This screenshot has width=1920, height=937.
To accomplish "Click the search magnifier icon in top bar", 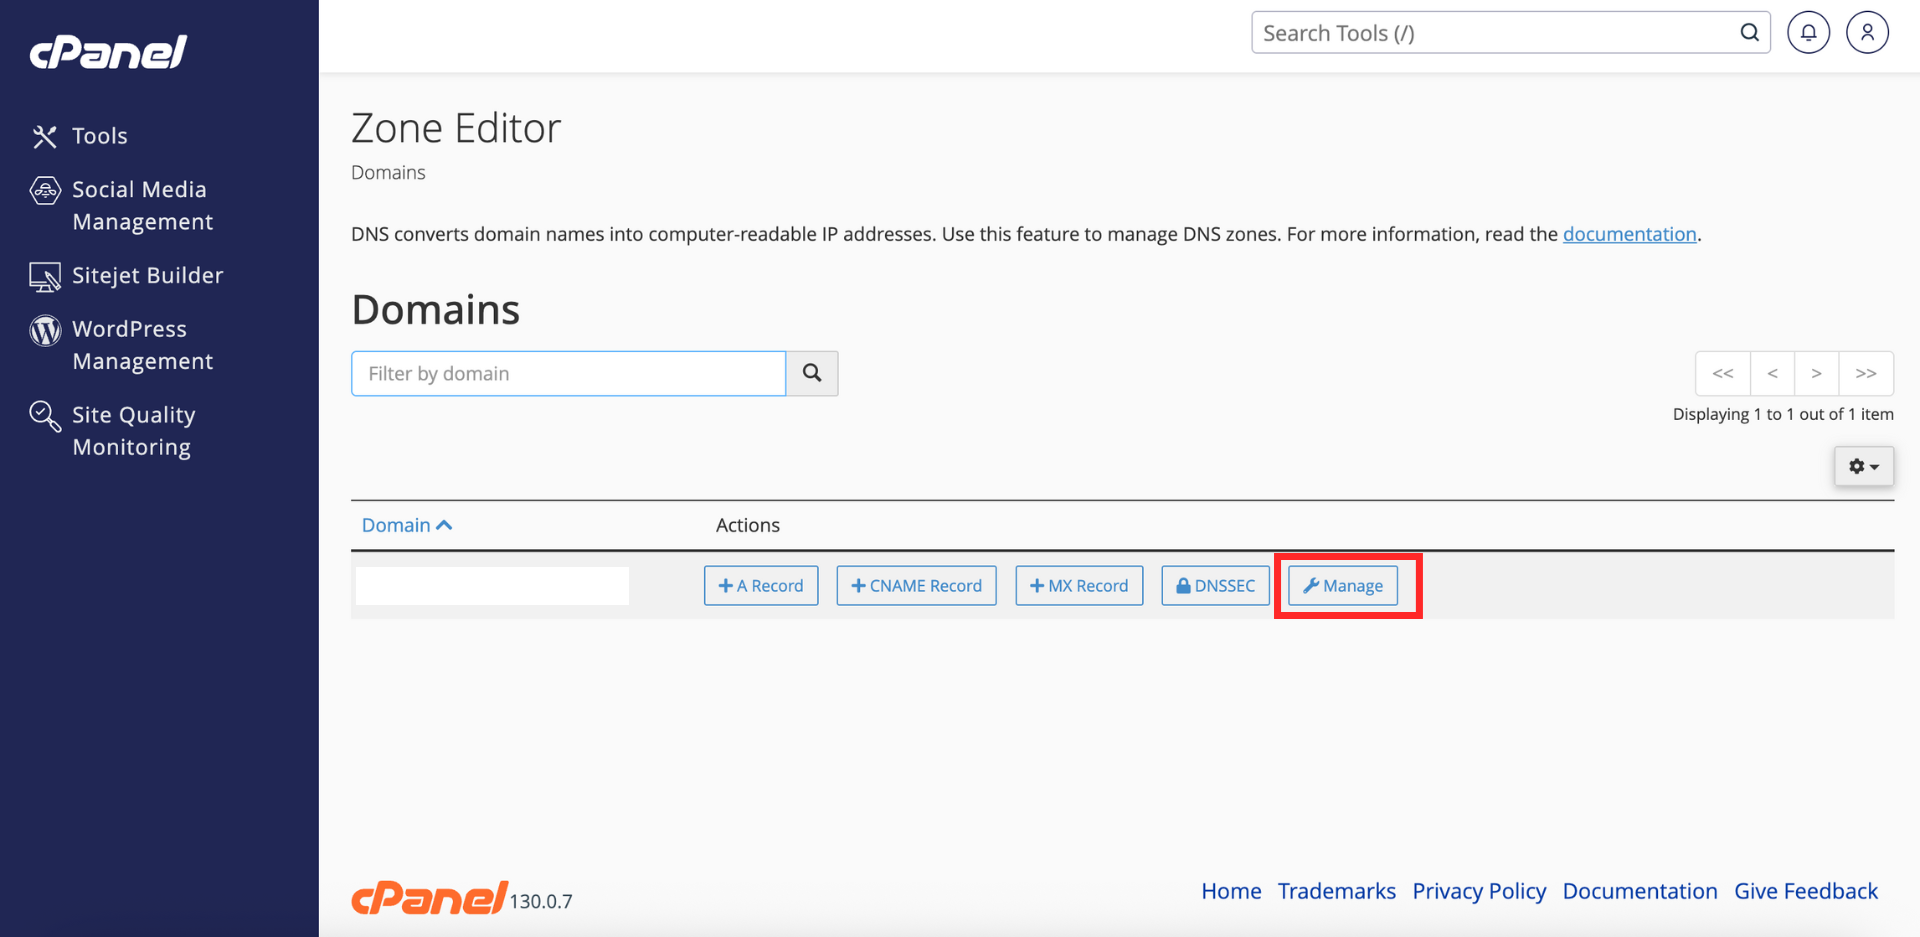I will tap(1749, 33).
